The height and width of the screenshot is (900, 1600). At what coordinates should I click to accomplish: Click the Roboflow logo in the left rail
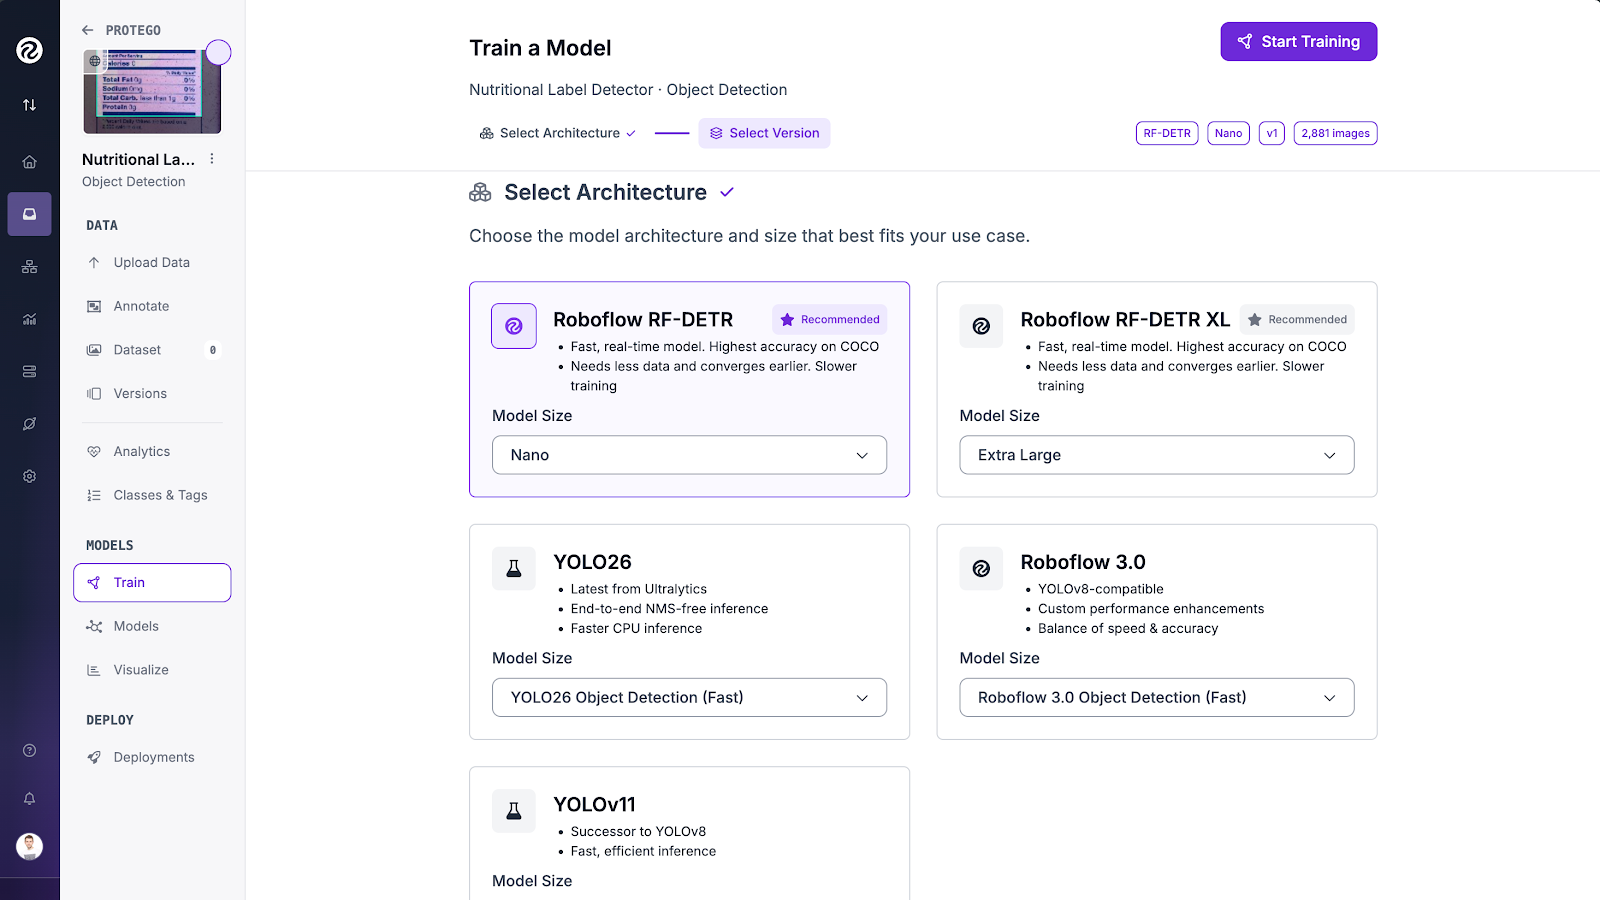pos(29,50)
